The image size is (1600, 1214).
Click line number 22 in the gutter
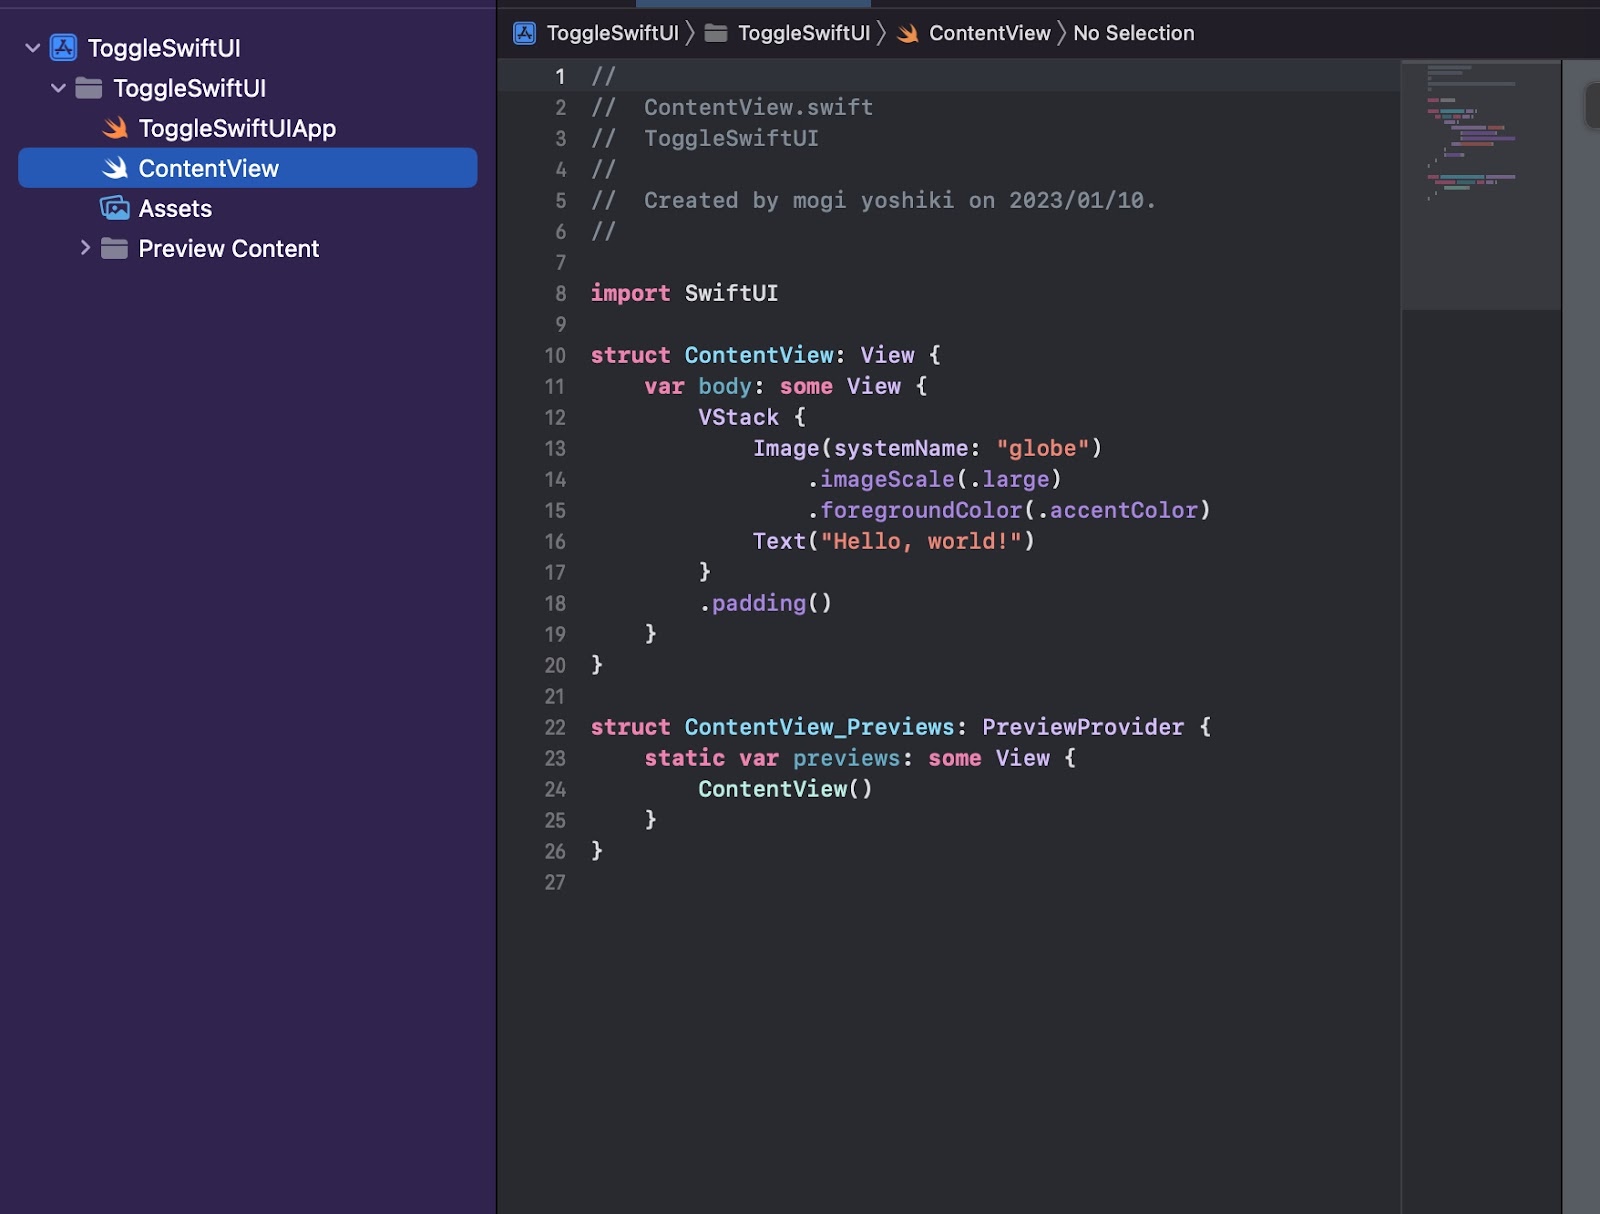pyautogui.click(x=555, y=727)
